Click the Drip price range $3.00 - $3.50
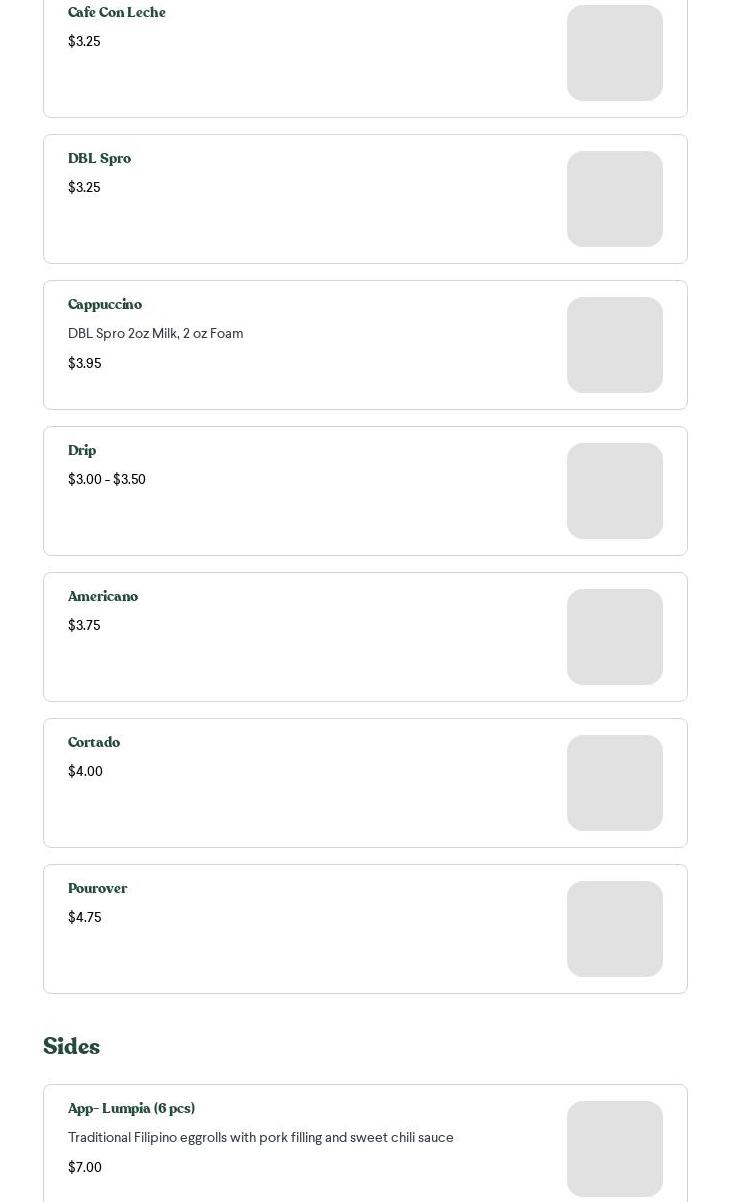 click(107, 480)
